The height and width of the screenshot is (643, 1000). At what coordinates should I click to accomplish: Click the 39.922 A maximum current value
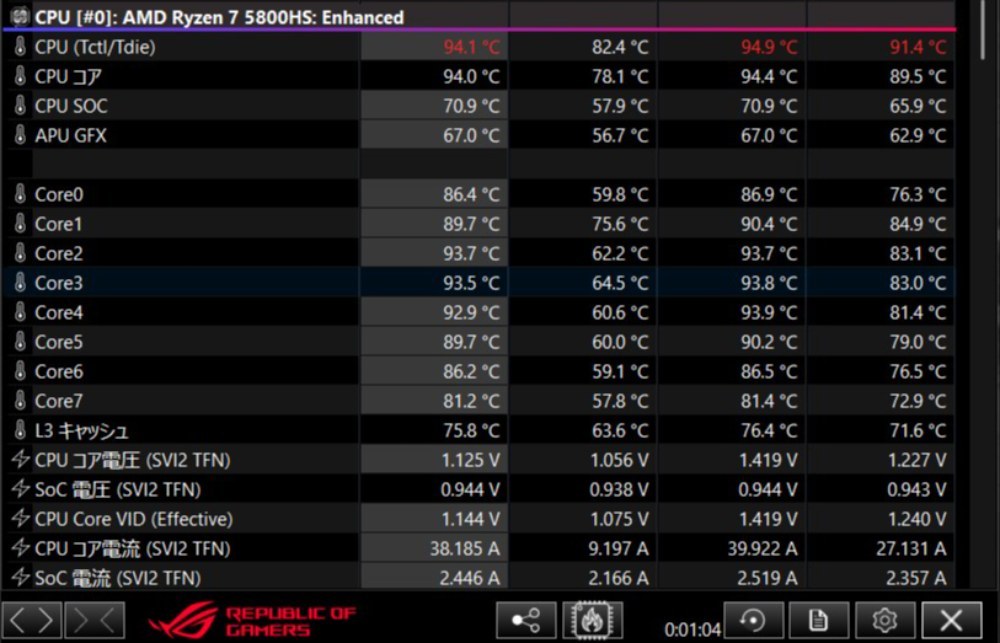[x=762, y=548]
